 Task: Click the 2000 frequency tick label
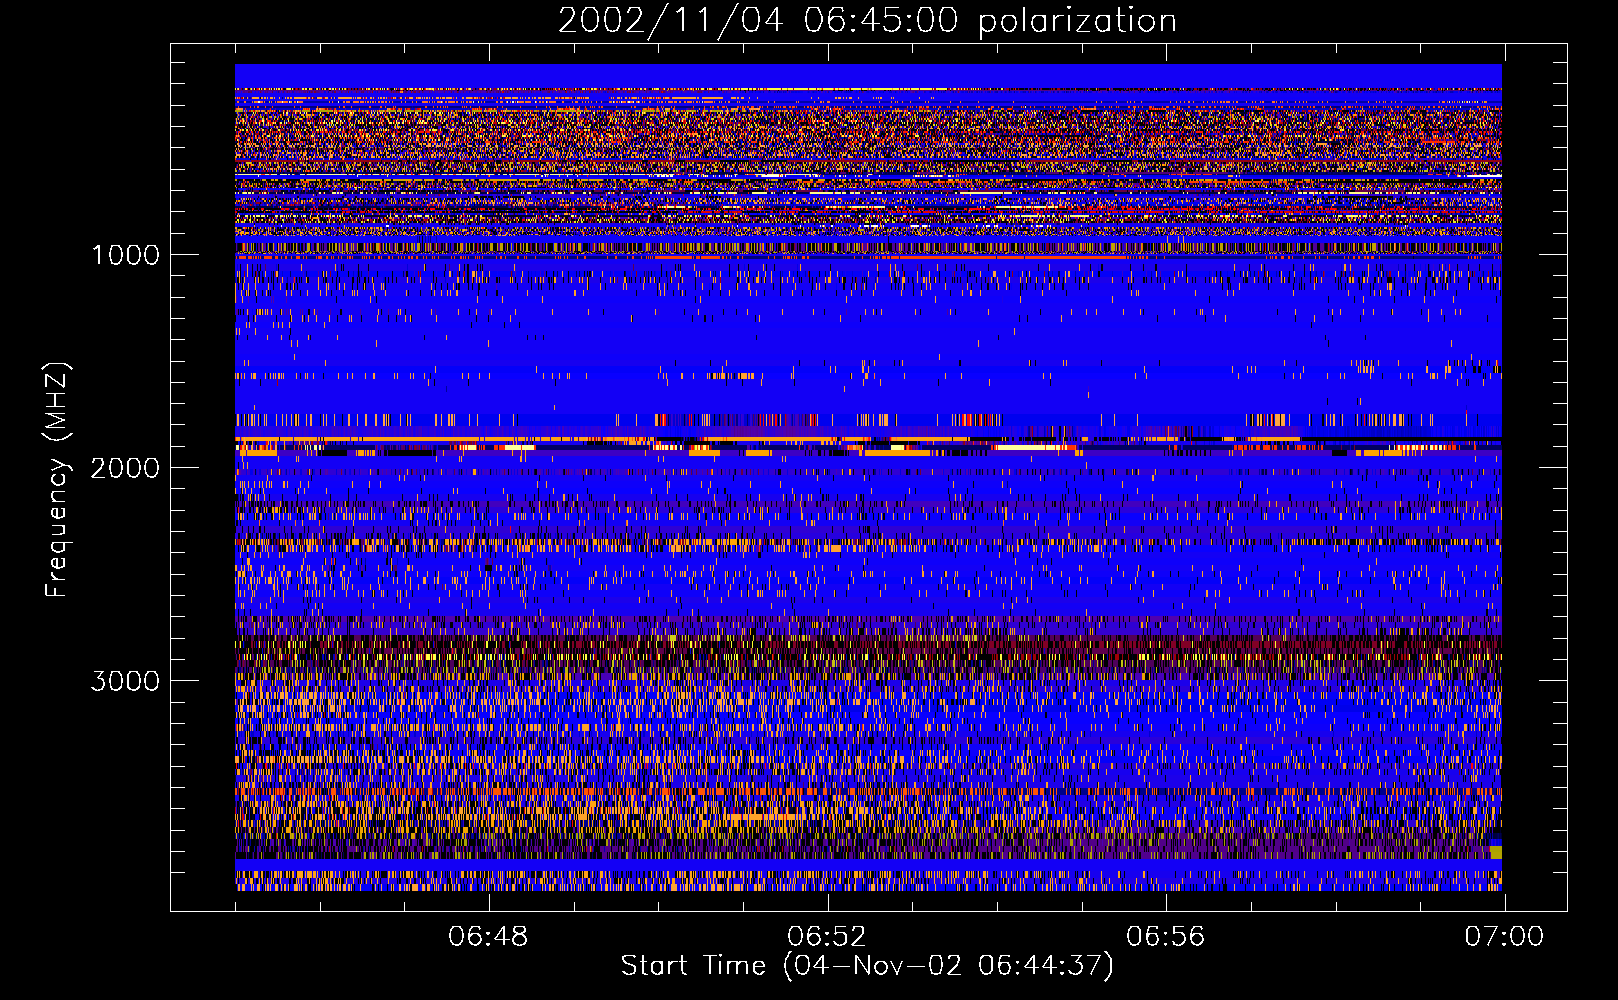(125, 468)
